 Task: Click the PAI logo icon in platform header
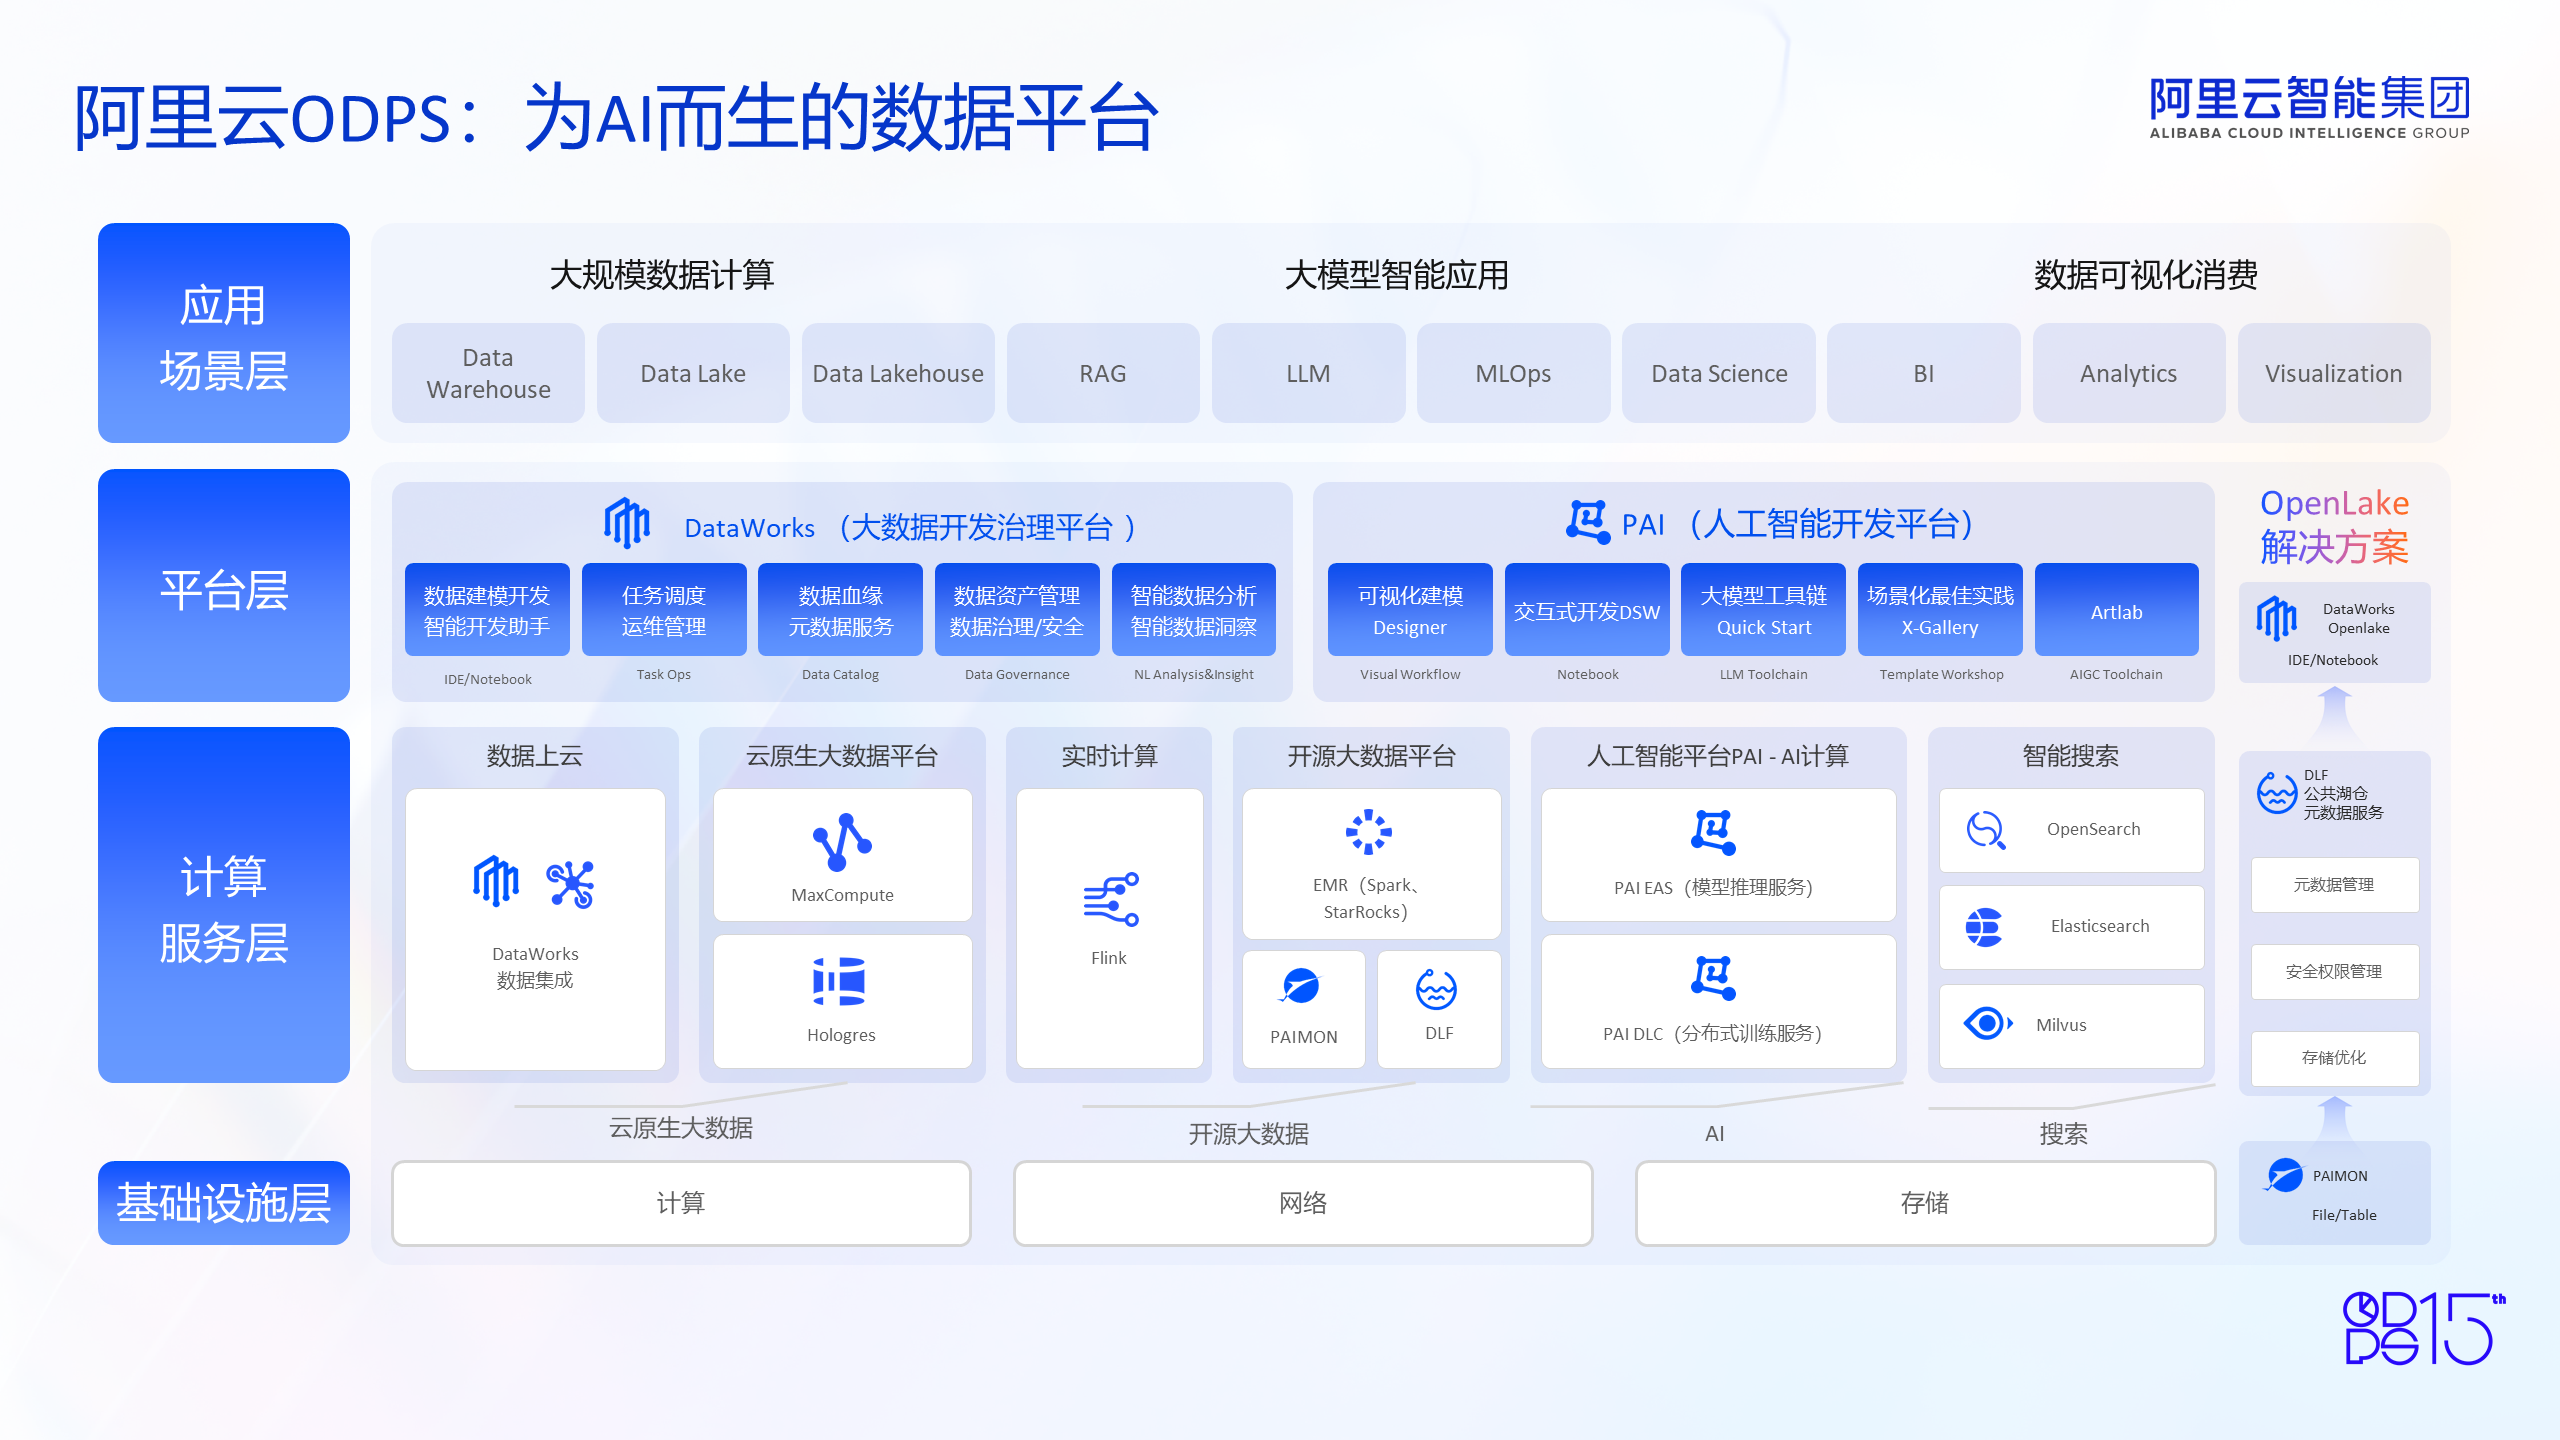point(1588,521)
